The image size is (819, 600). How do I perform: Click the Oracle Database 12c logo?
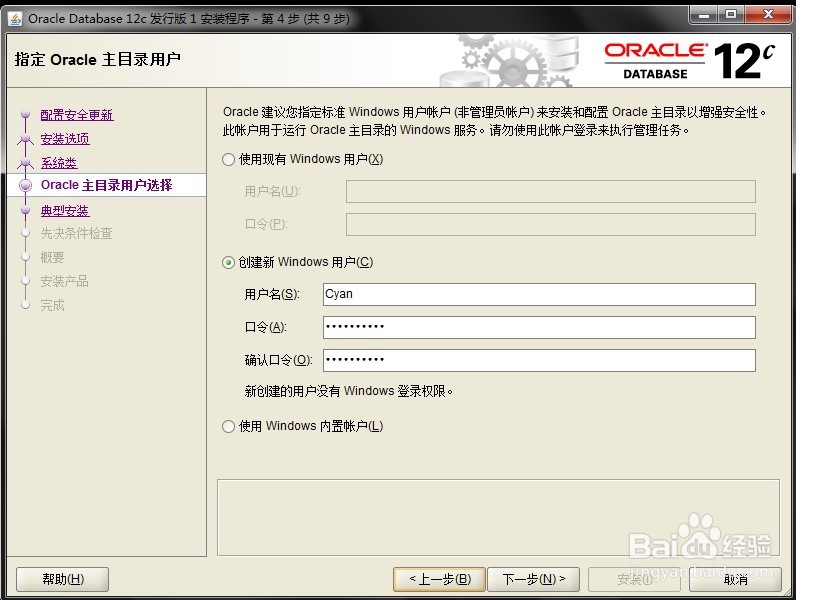(x=689, y=61)
